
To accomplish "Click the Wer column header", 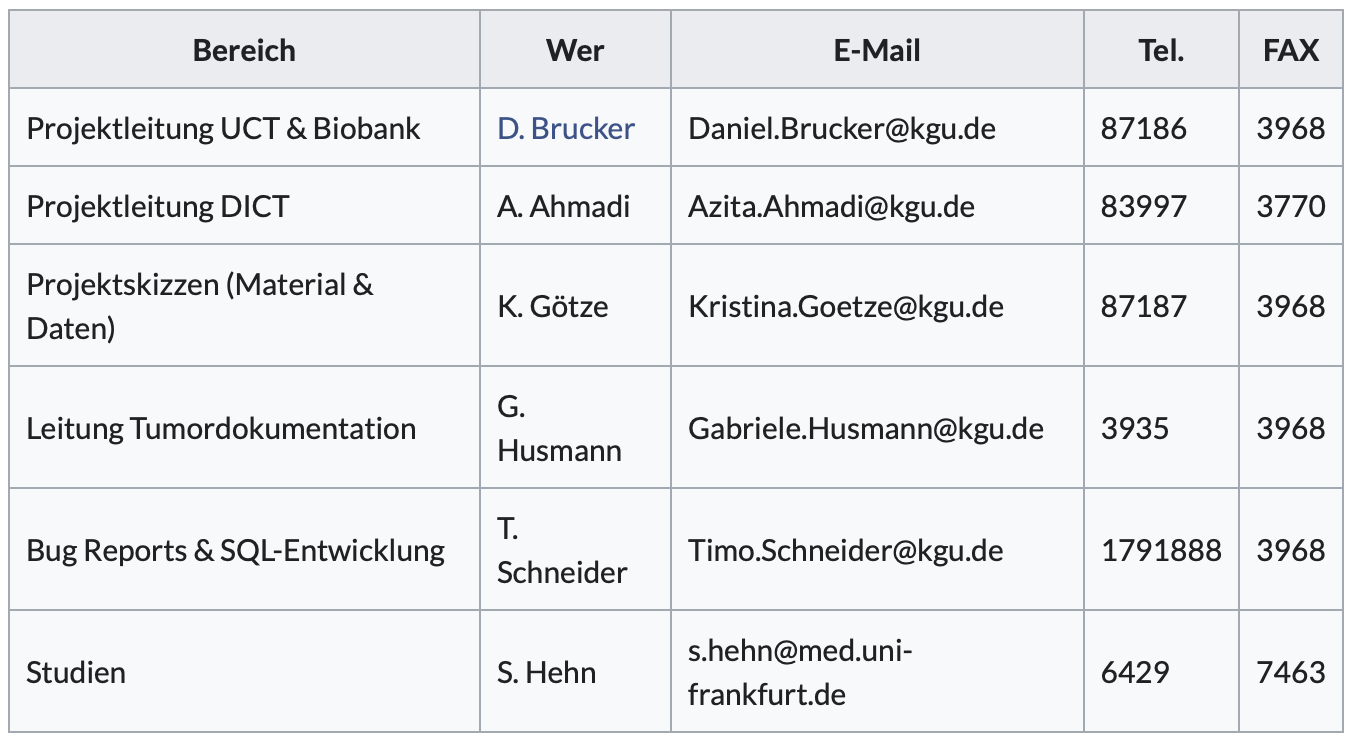I will [x=575, y=50].
